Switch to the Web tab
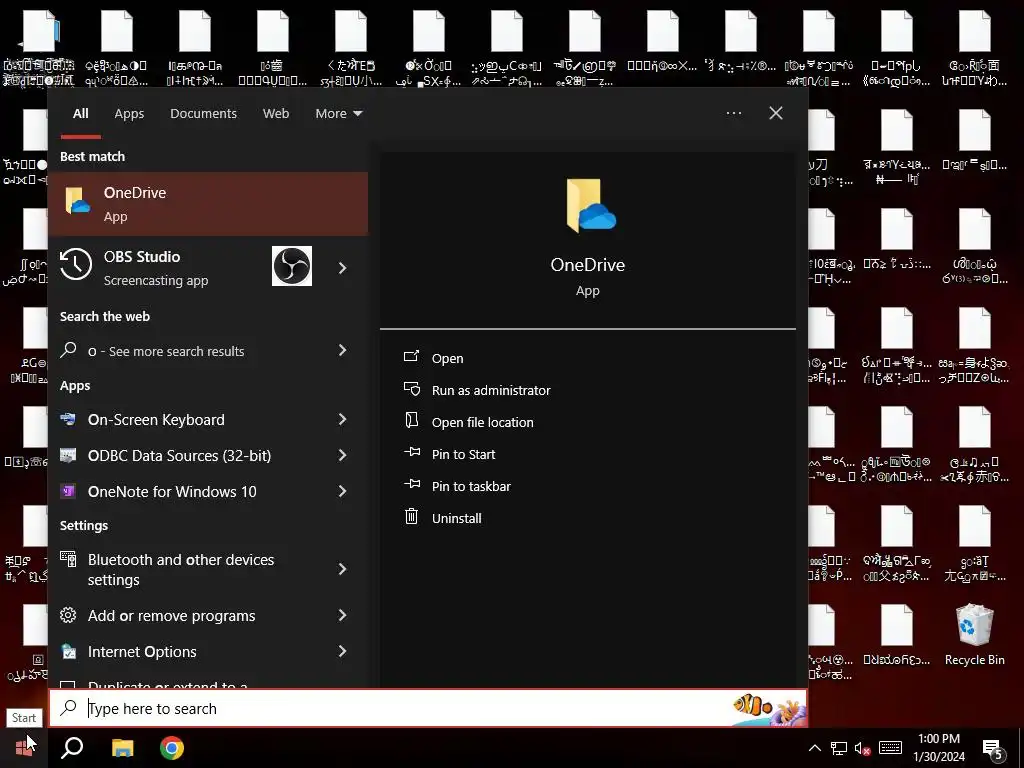The height and width of the screenshot is (768, 1024). pyautogui.click(x=276, y=114)
